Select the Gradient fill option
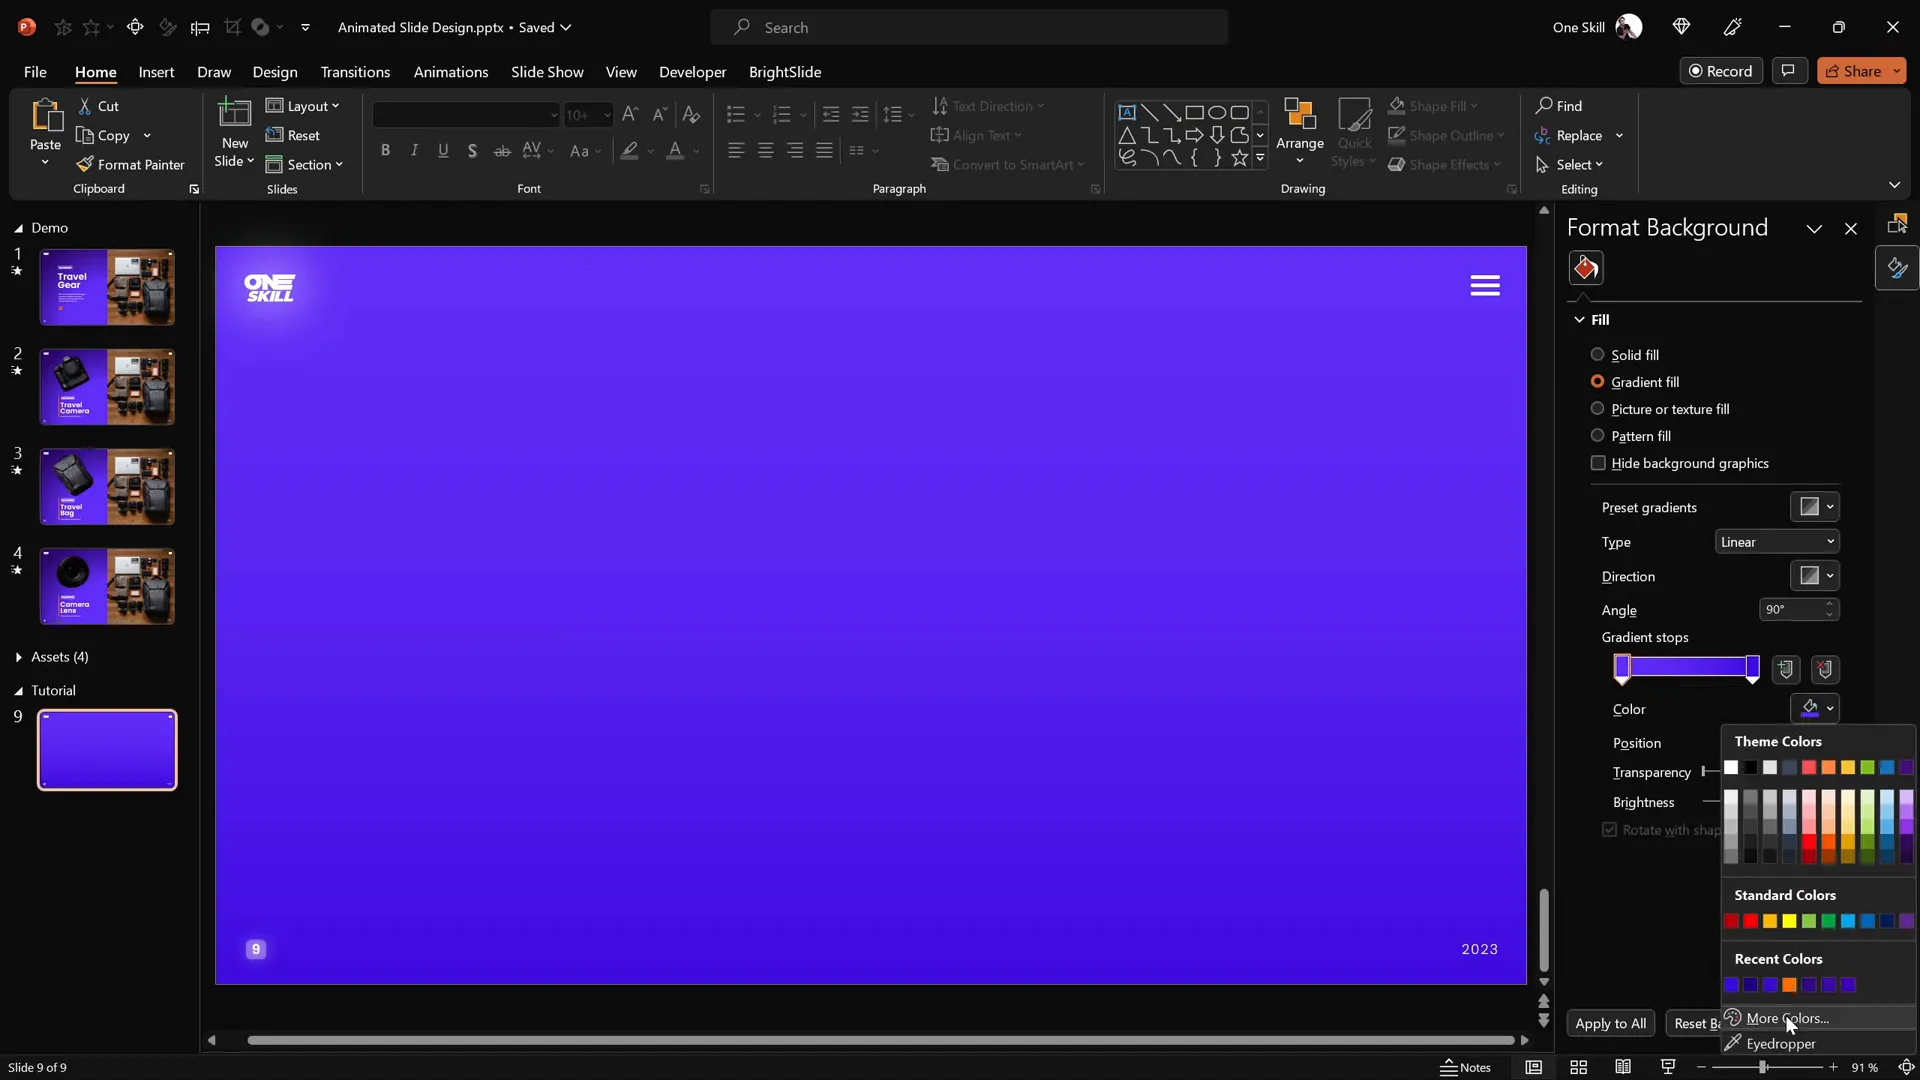Viewport: 1920px width, 1080px height. (x=1598, y=382)
